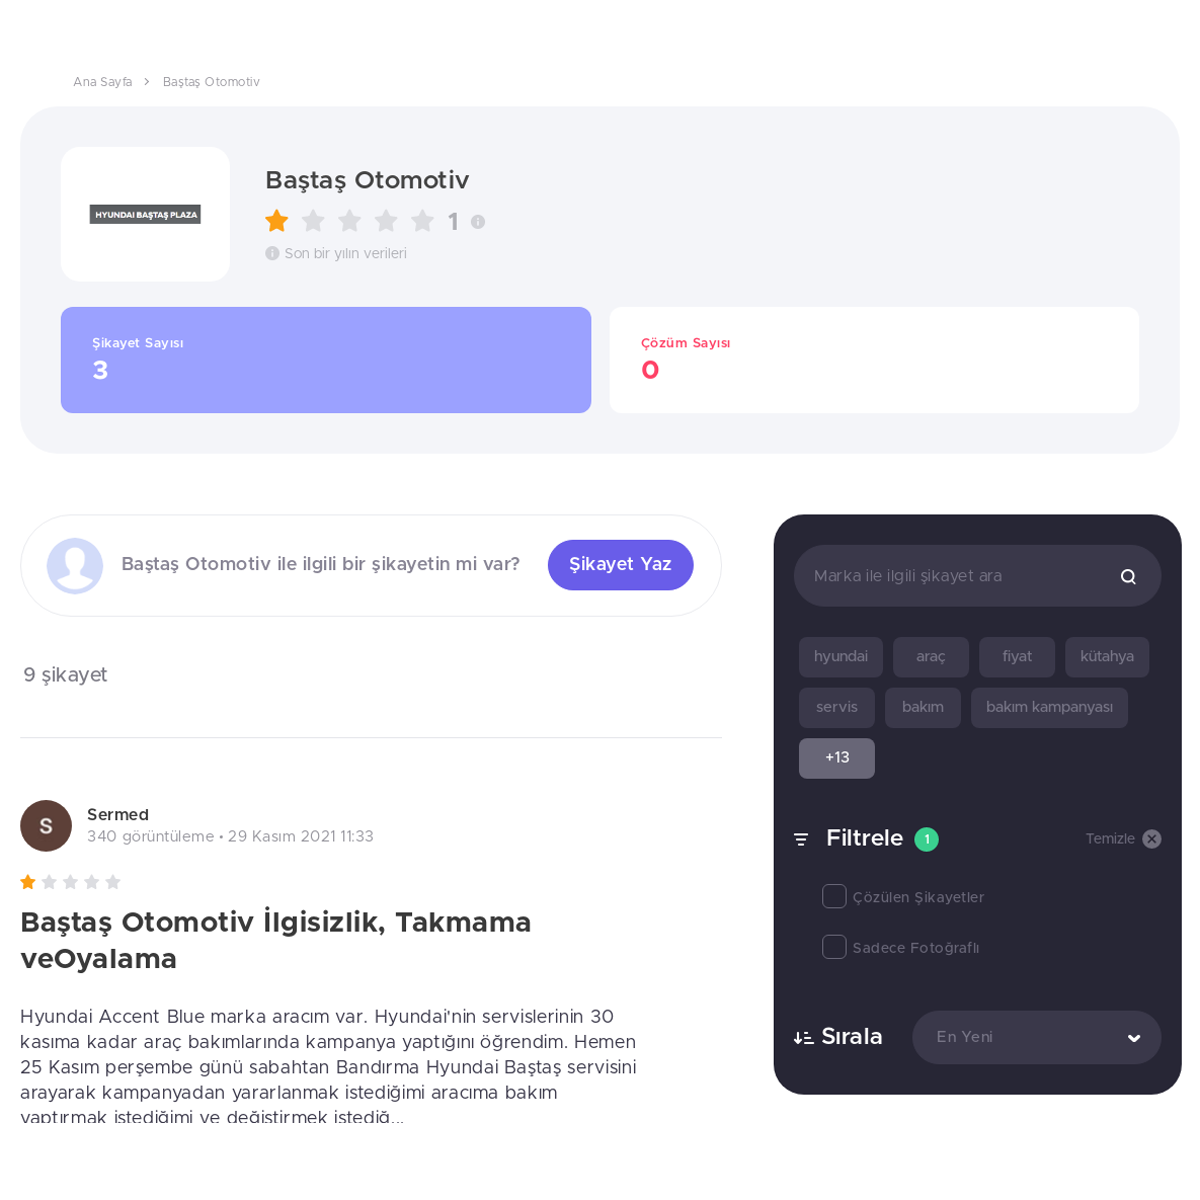The image size is (1200, 1200).
Task: Select the bakım kampanyası tag
Action: pos(1049,707)
